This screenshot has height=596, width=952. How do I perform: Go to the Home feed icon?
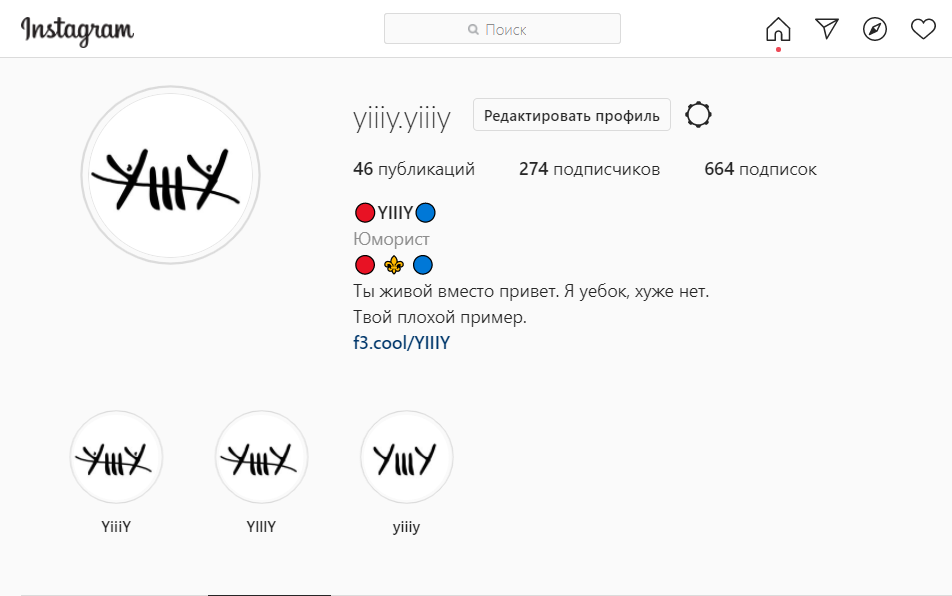(x=778, y=29)
